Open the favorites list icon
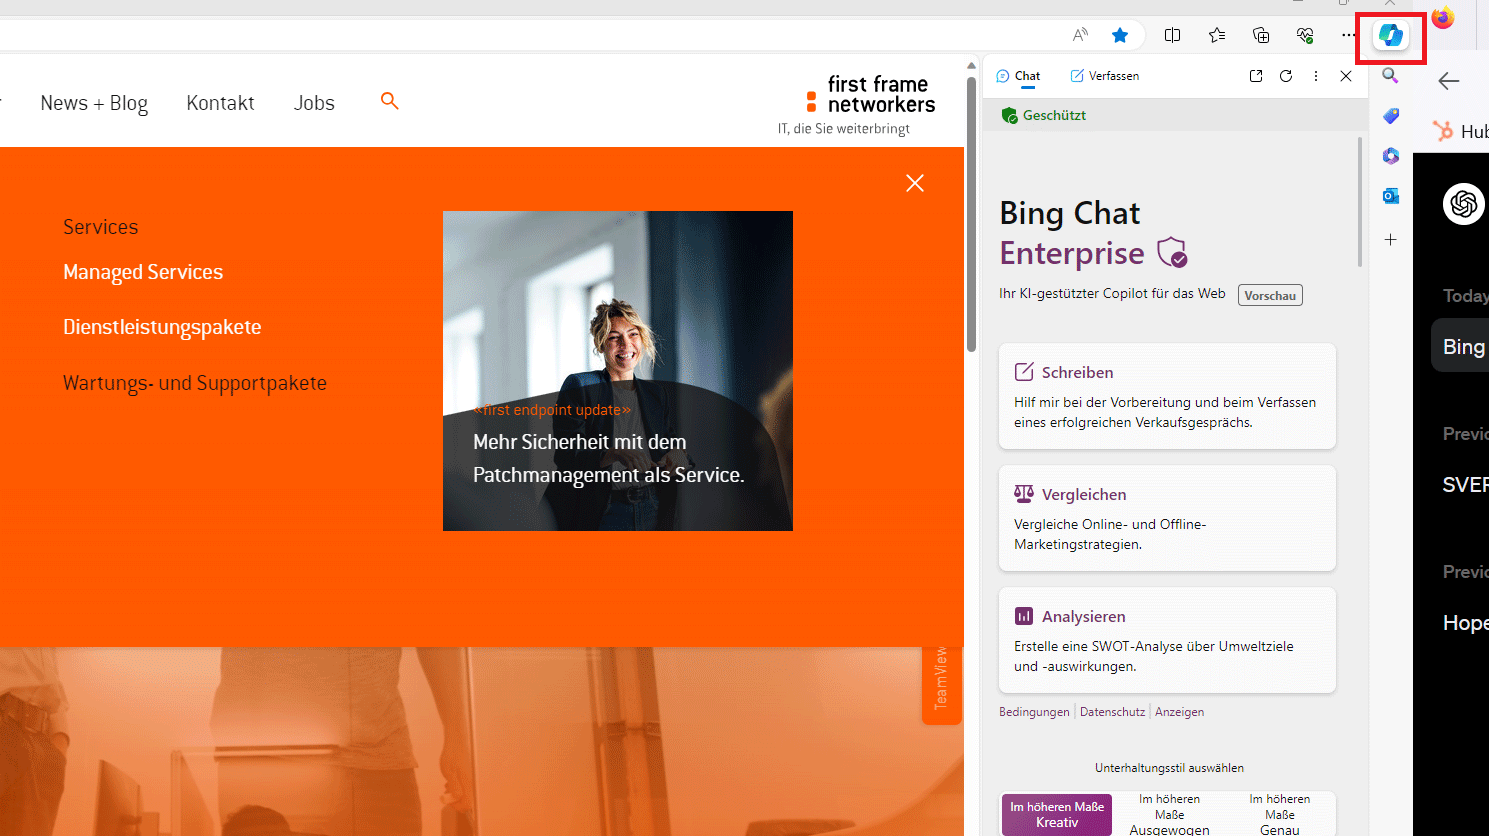This screenshot has width=1489, height=836. [1217, 36]
